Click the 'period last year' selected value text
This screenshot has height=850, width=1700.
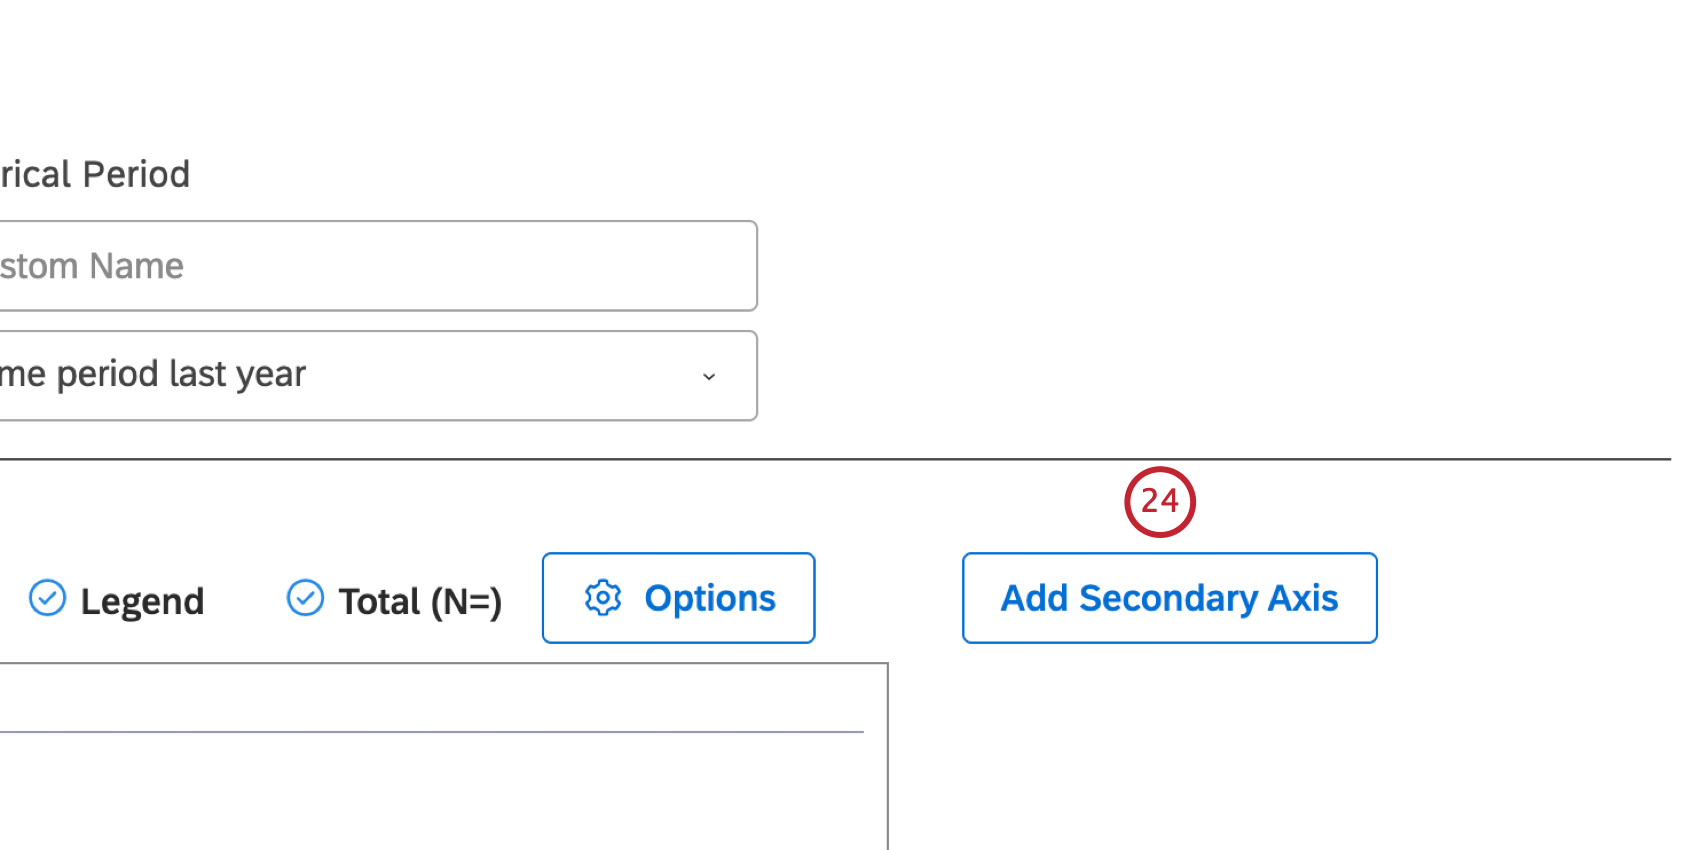coord(180,374)
